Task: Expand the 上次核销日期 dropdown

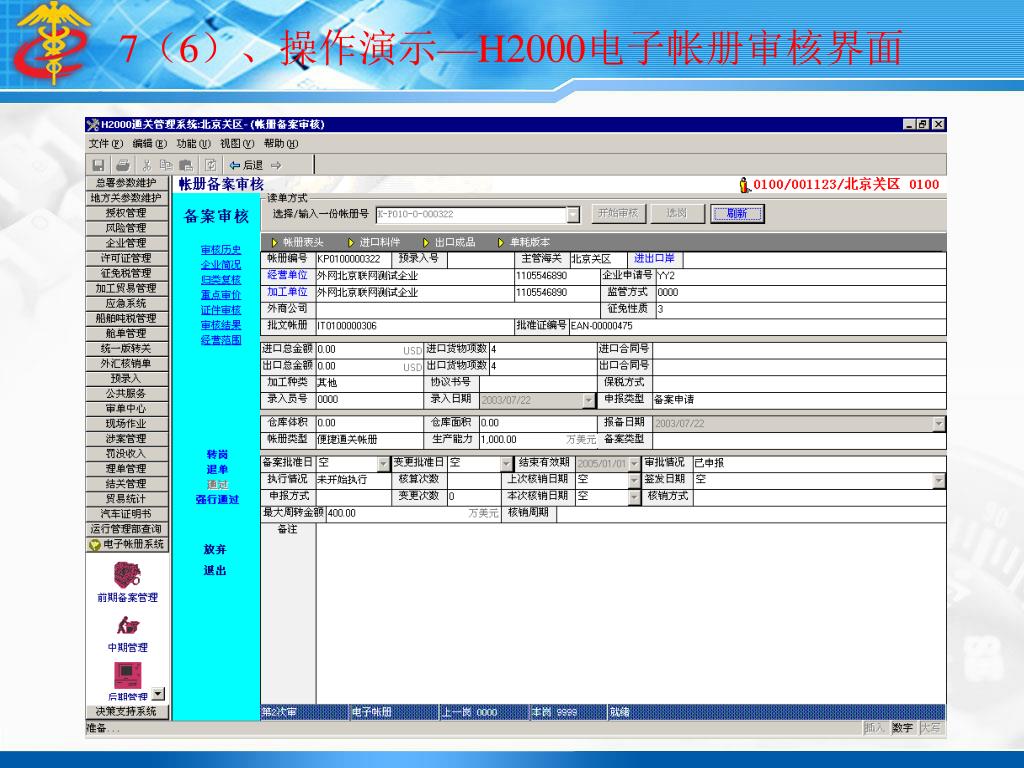Action: tap(633, 480)
